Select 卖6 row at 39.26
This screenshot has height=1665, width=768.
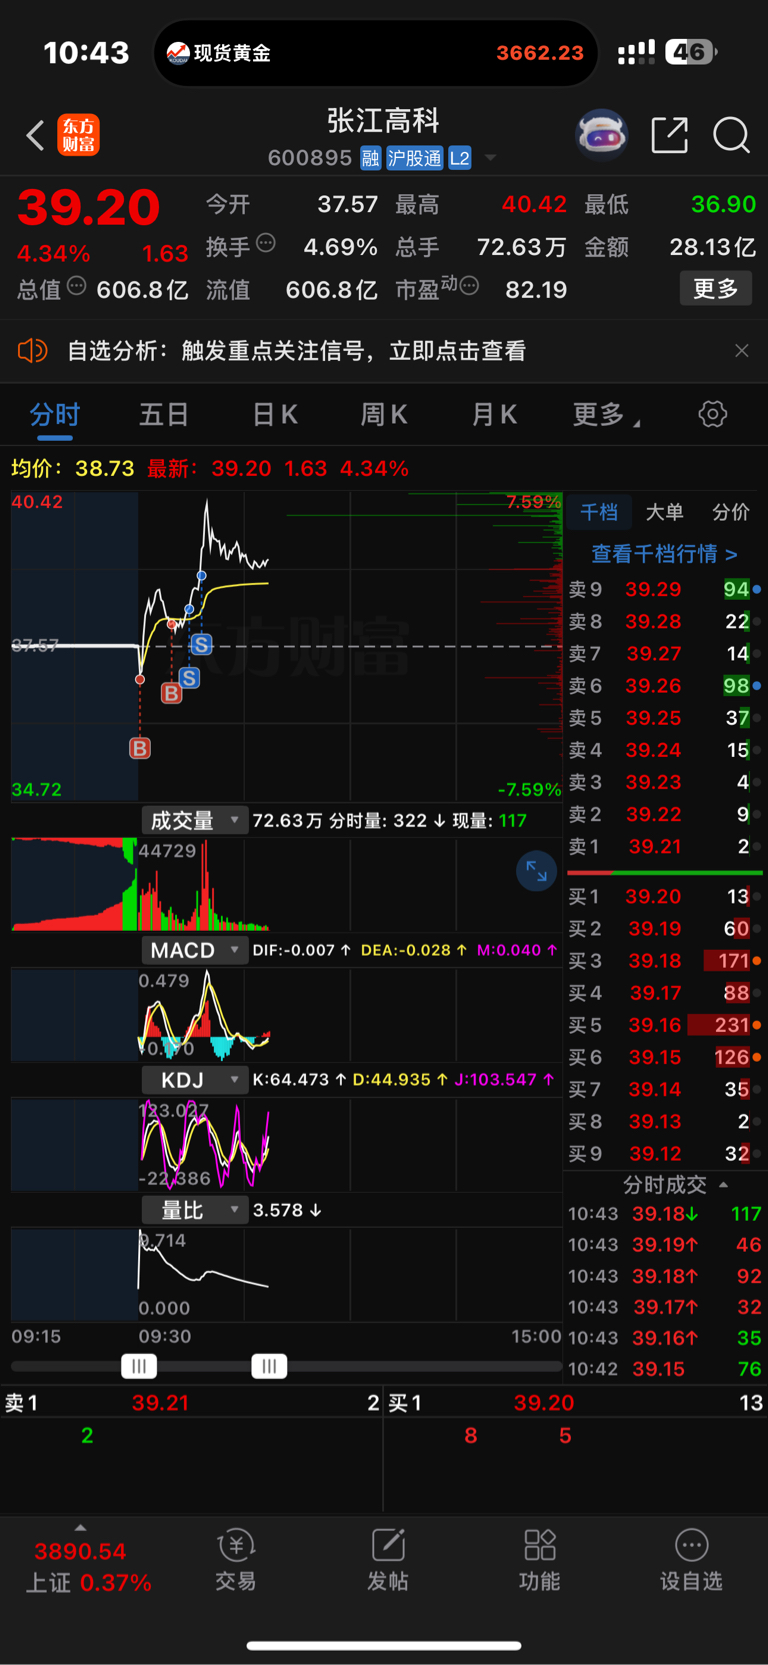664,686
